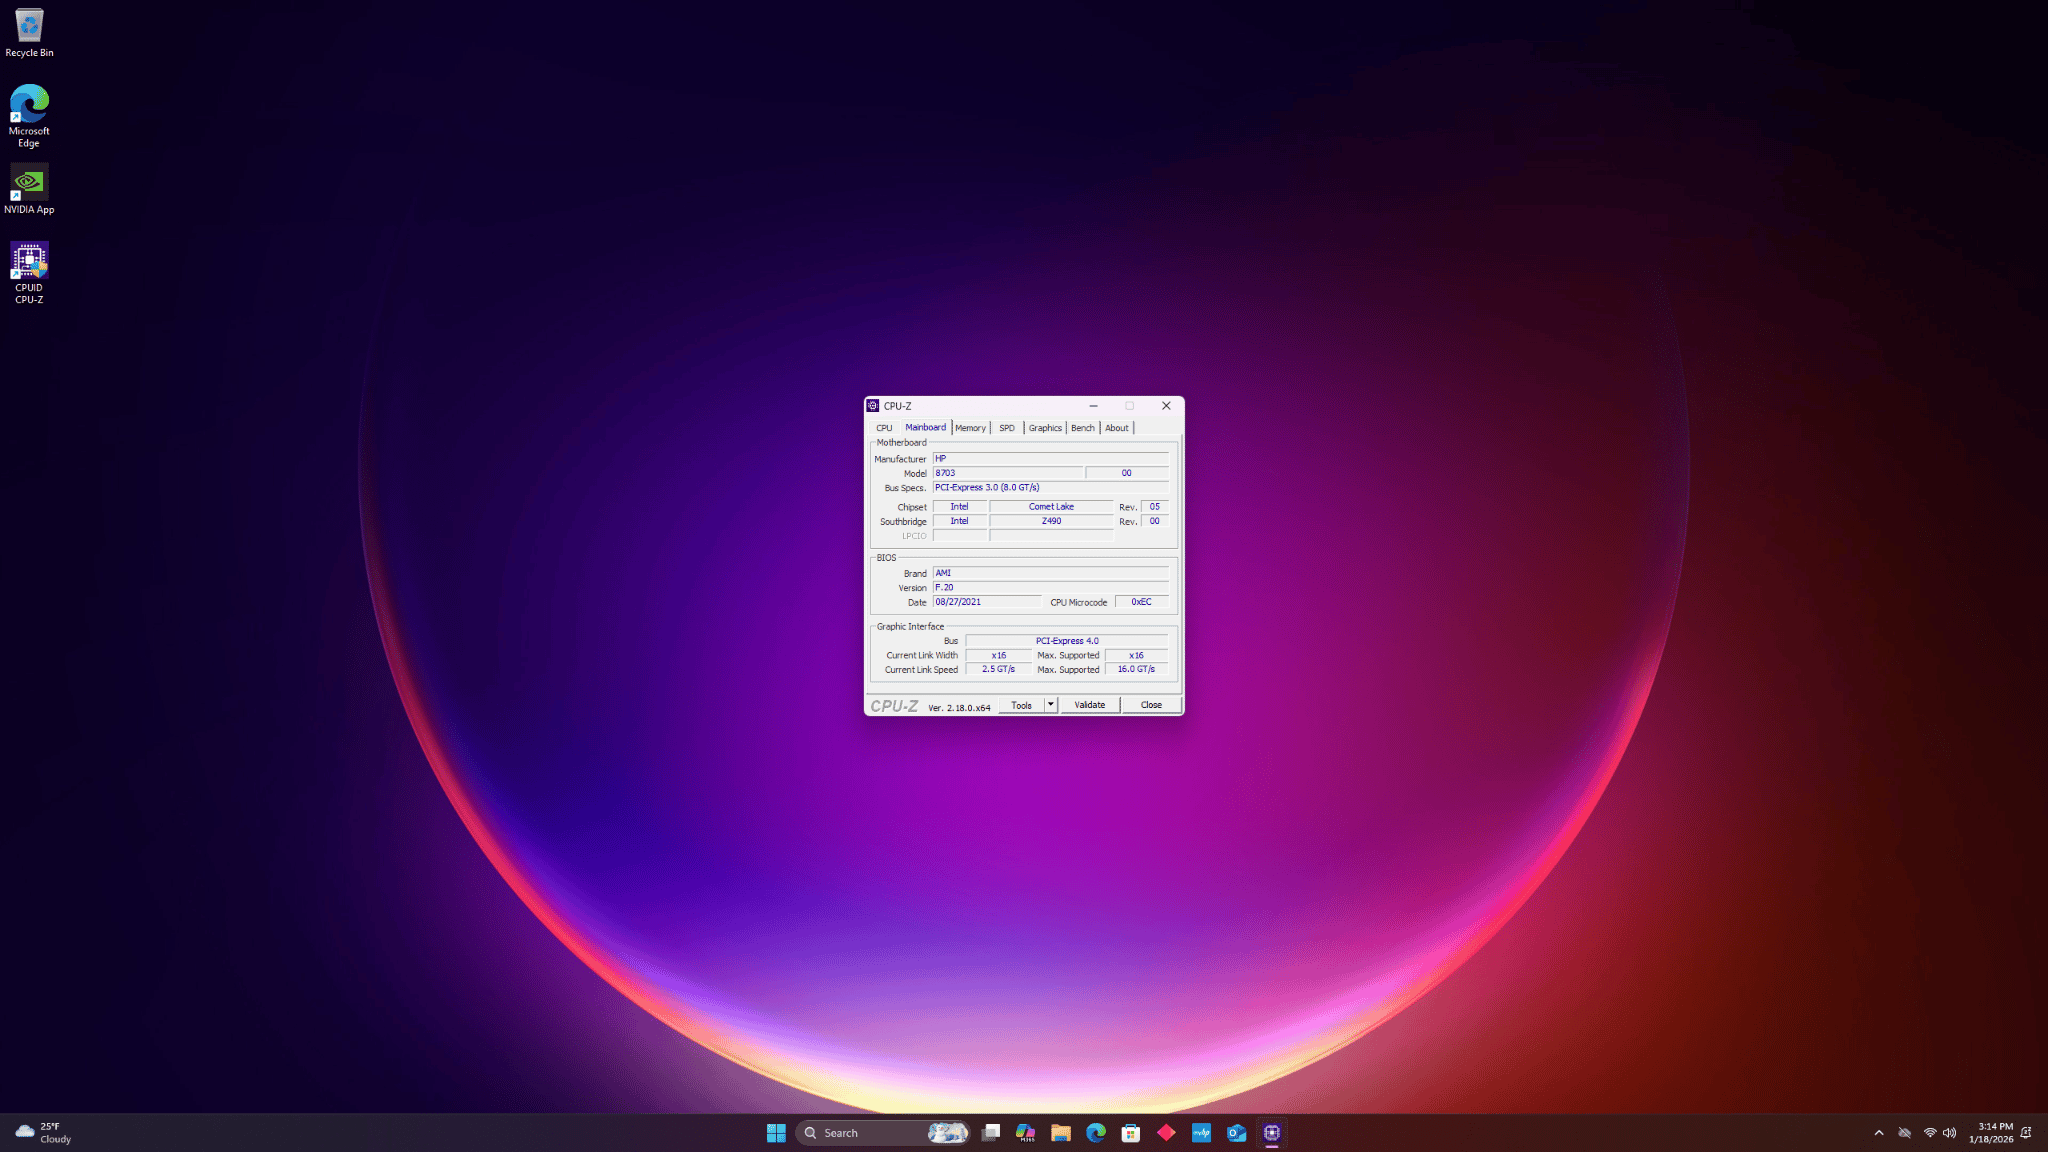Launch Microsoft 365 Copilot from the taskbar
The image size is (2048, 1152).
(1026, 1133)
